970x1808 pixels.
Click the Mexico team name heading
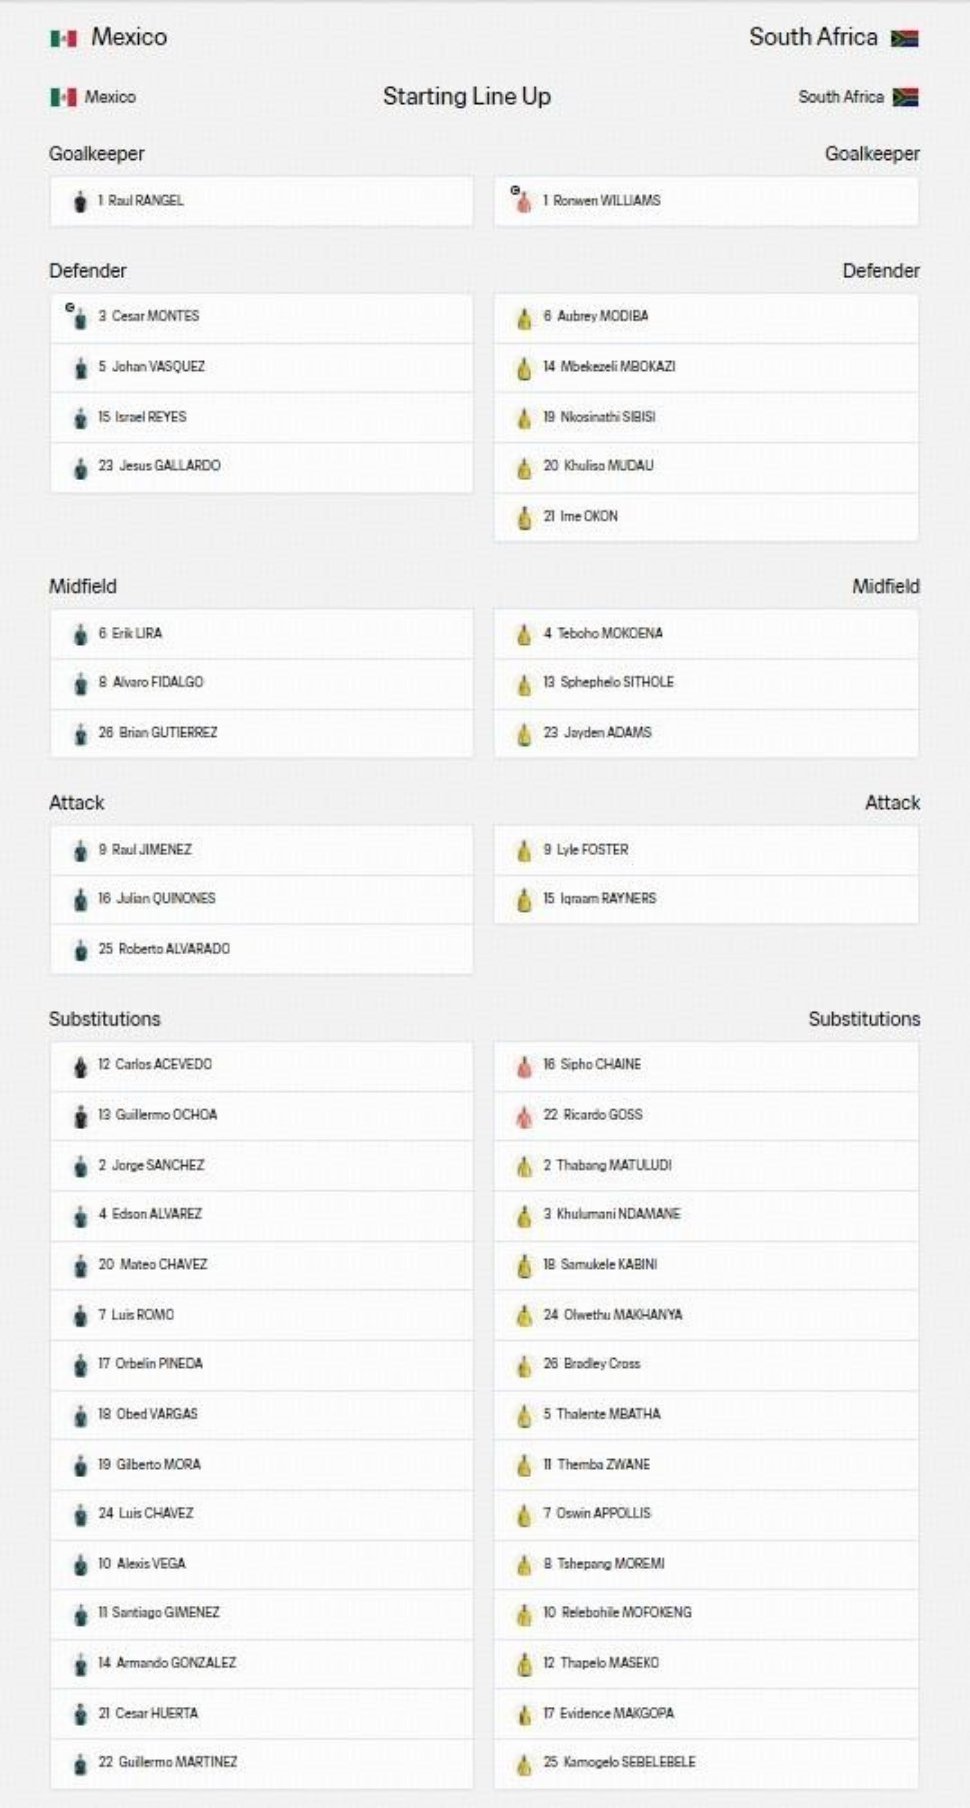[x=129, y=37]
